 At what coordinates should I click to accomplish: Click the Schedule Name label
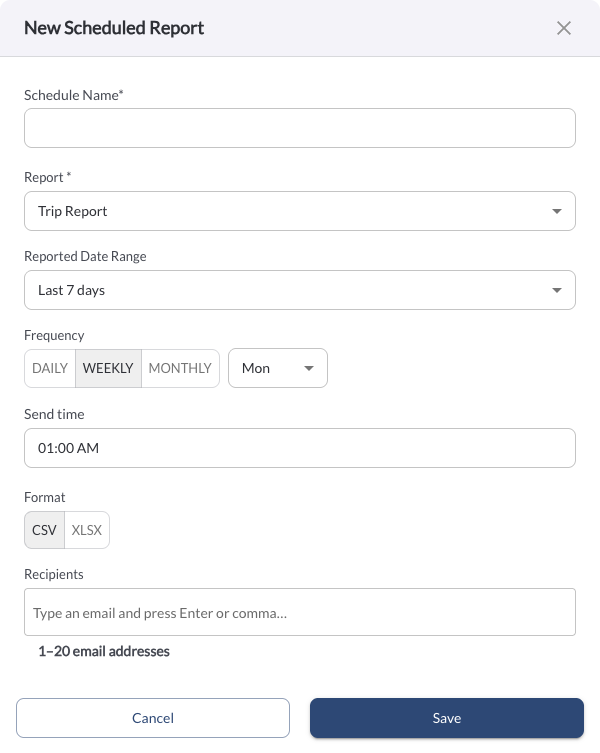(x=73, y=95)
